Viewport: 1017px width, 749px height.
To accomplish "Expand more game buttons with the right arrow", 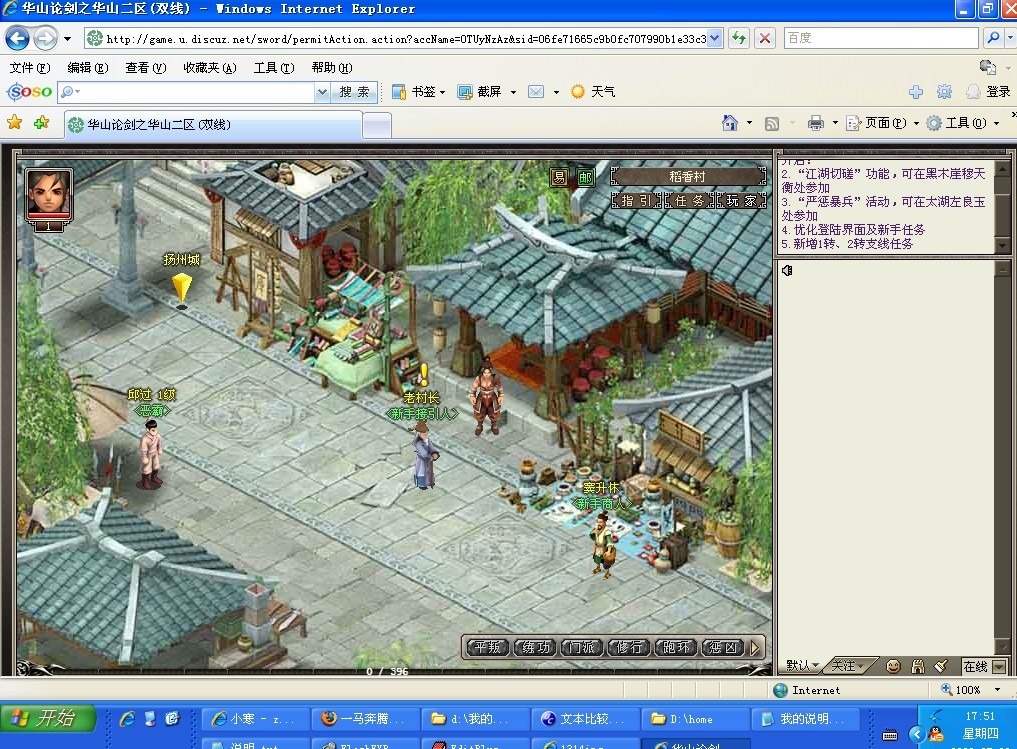I will click(x=755, y=647).
